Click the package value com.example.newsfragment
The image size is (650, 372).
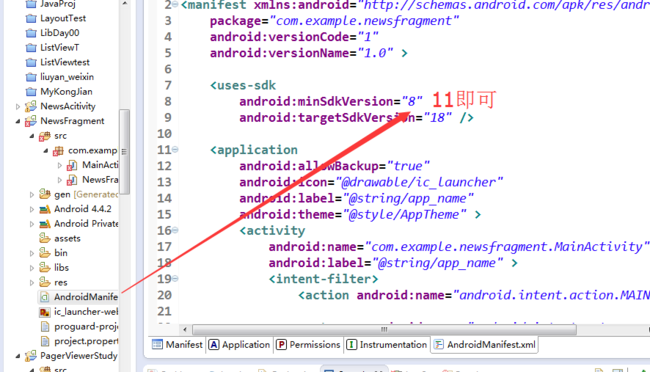pyautogui.click(x=364, y=20)
